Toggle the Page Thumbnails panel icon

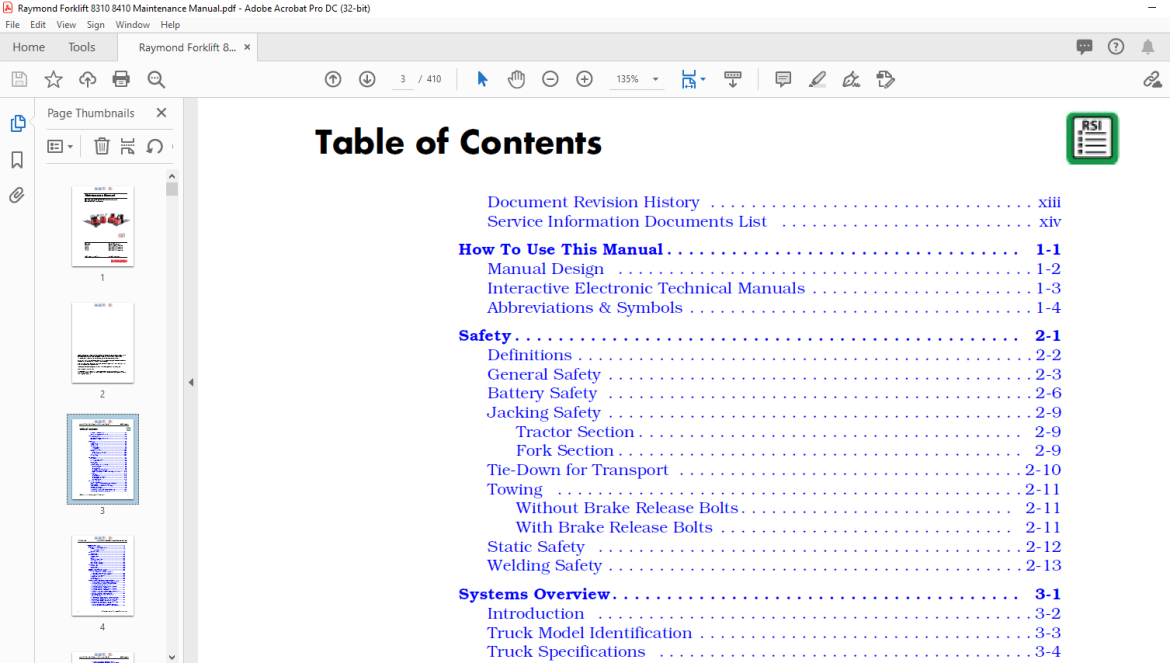pyautogui.click(x=17, y=124)
